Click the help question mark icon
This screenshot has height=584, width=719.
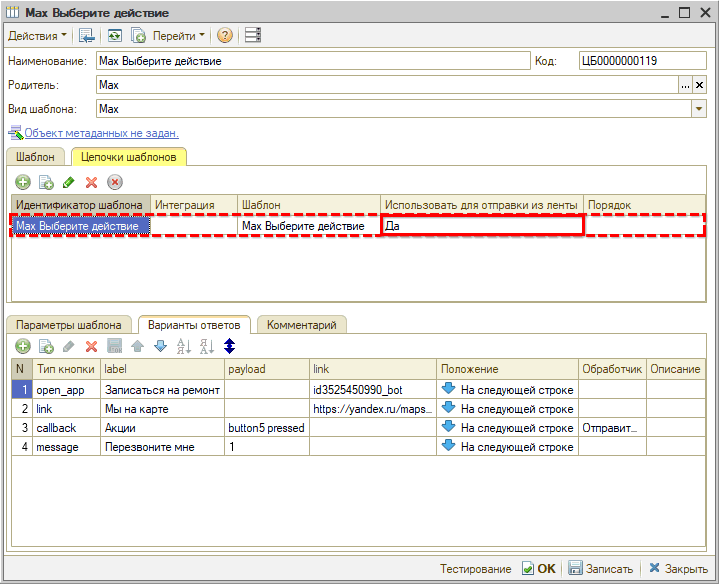(x=225, y=35)
